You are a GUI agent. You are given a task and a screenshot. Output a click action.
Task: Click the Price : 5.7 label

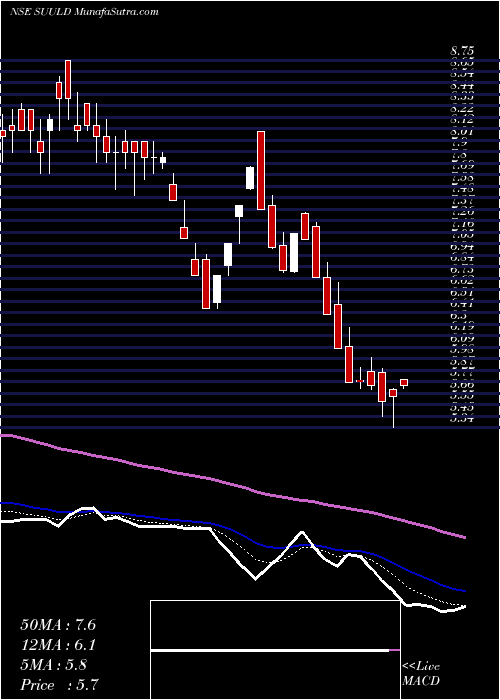[x=59, y=685]
